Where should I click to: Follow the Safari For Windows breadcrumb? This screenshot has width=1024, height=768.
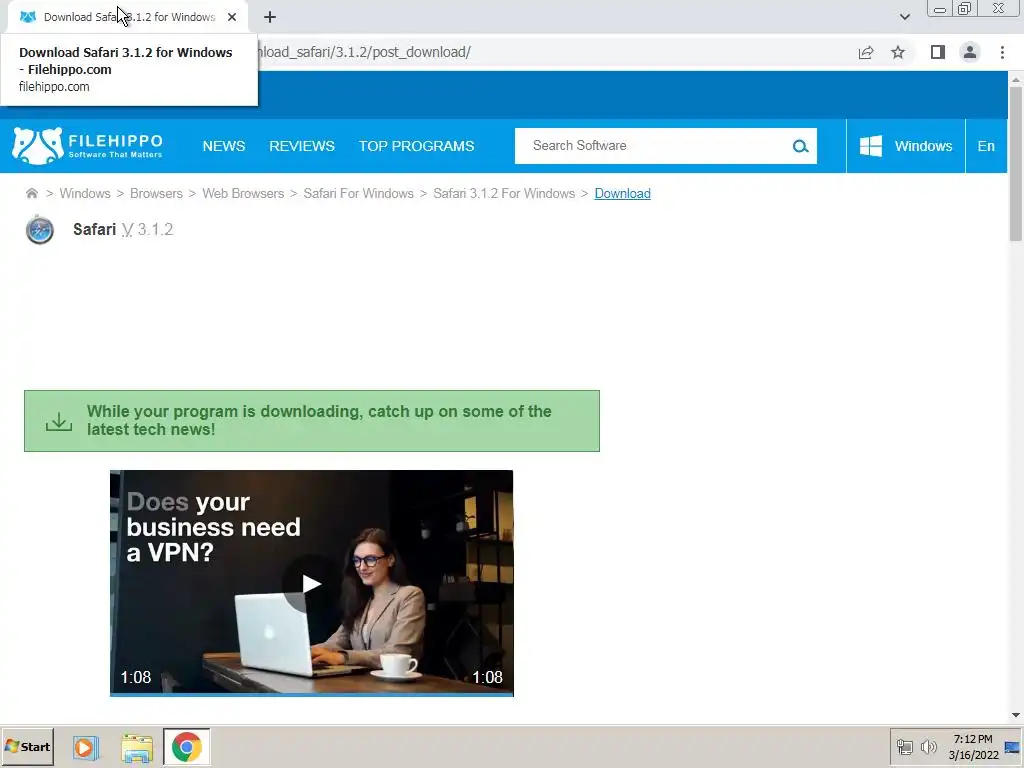359,193
